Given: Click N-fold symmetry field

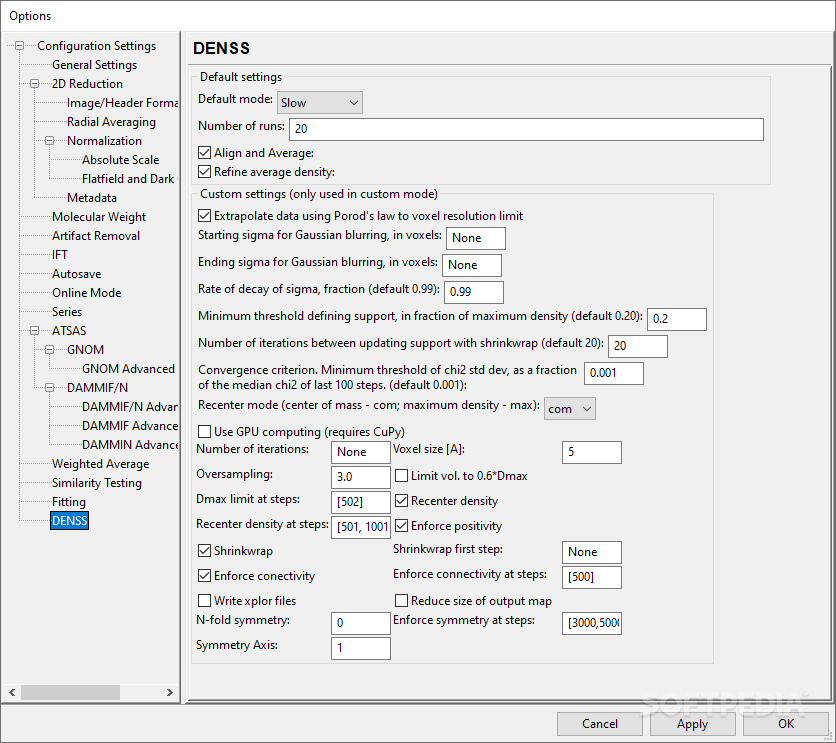Looking at the screenshot, I should pyautogui.click(x=361, y=623).
